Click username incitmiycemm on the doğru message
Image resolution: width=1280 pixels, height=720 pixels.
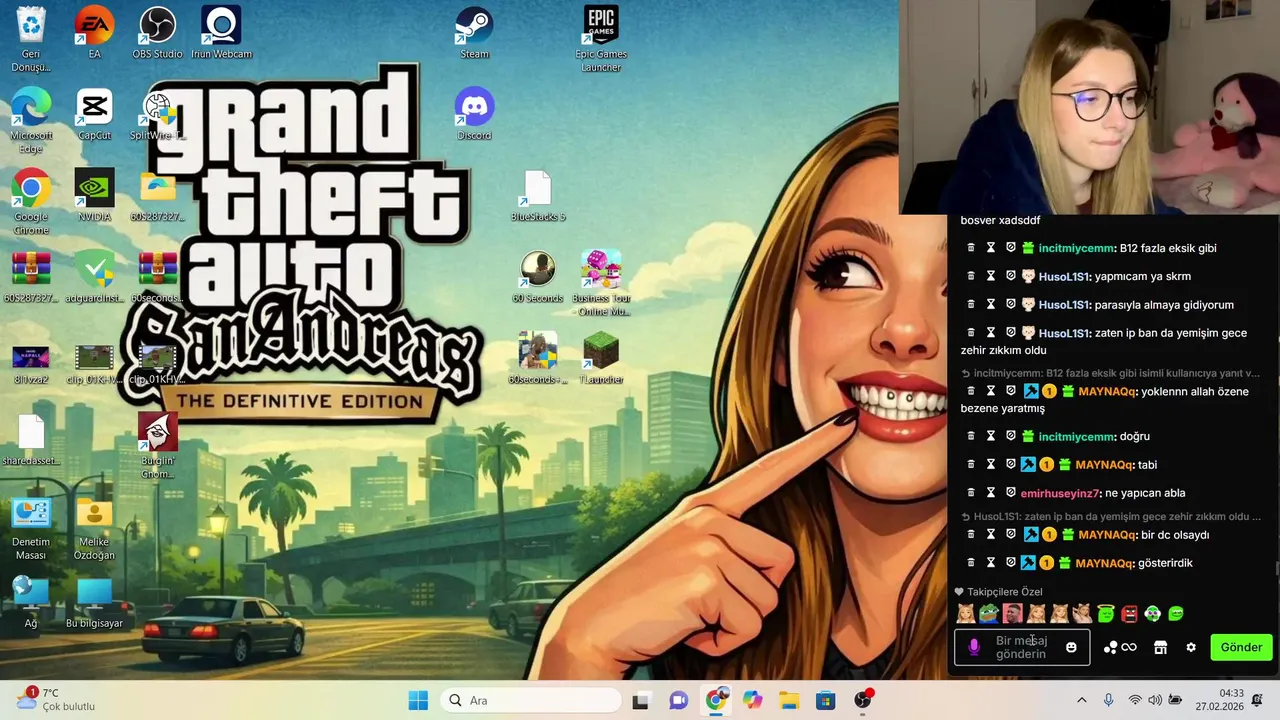coord(1077,437)
